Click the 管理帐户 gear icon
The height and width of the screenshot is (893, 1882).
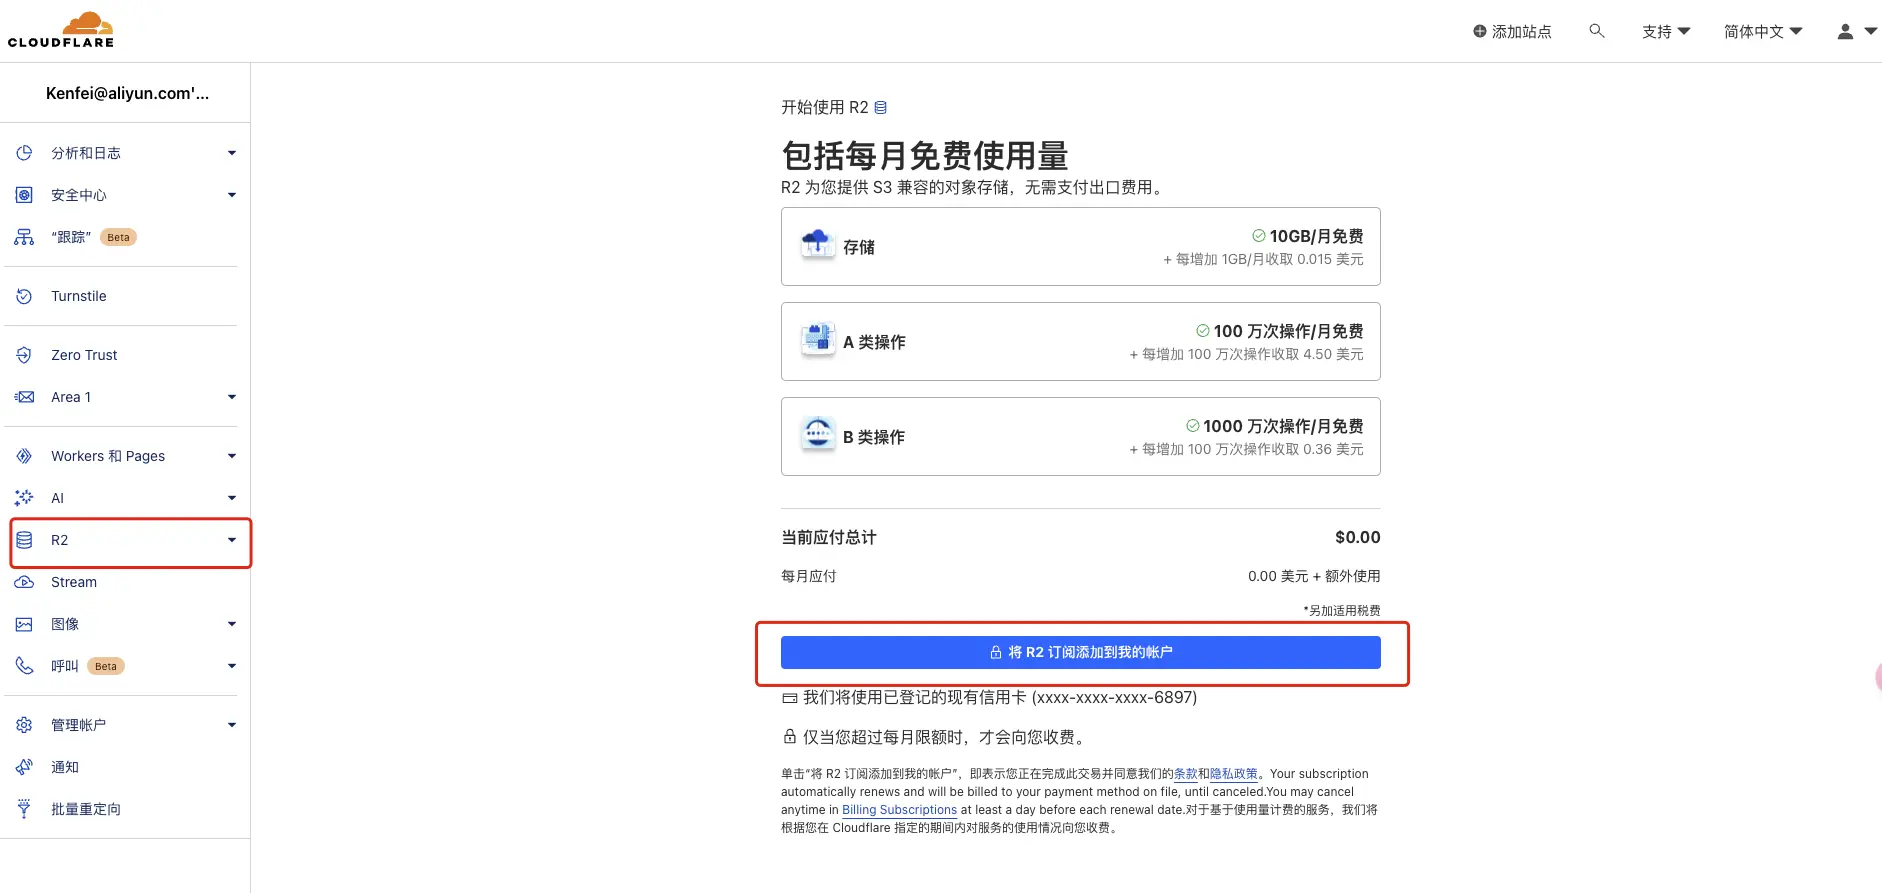(x=24, y=725)
